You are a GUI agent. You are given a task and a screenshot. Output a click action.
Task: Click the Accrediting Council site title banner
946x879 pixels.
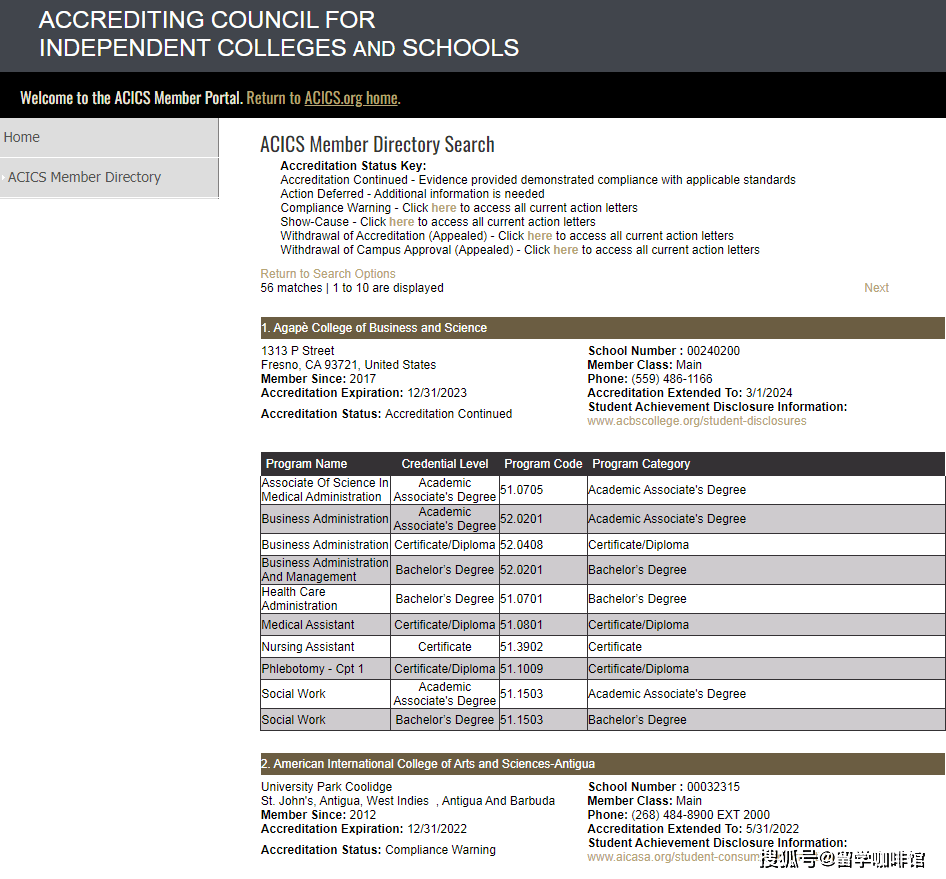tap(278, 34)
